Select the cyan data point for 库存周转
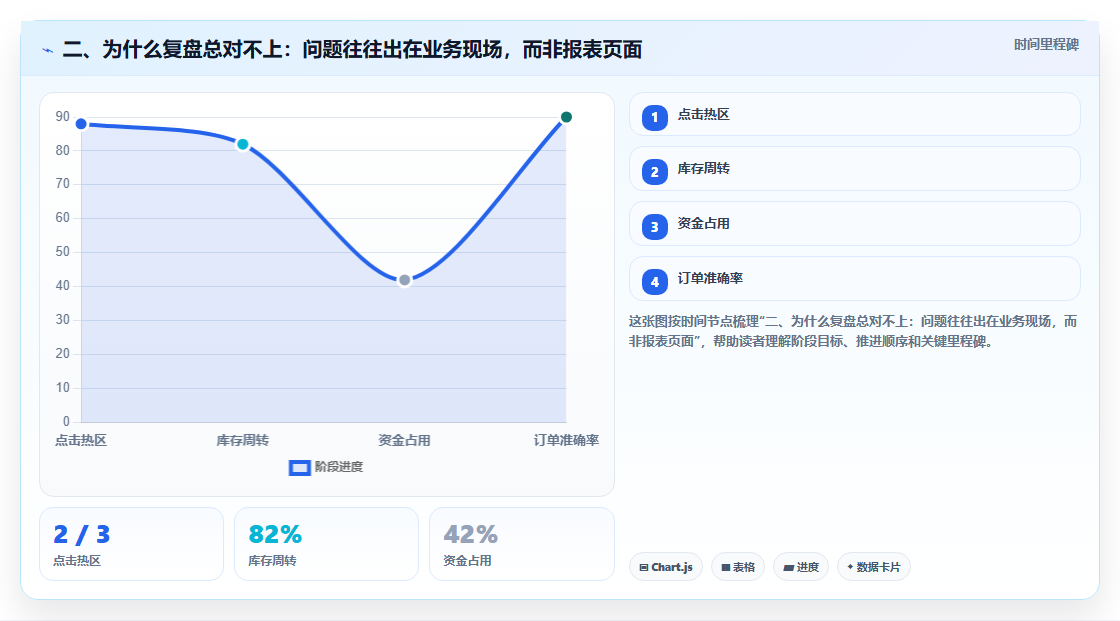The width and height of the screenshot is (1120, 621). pyautogui.click(x=243, y=144)
